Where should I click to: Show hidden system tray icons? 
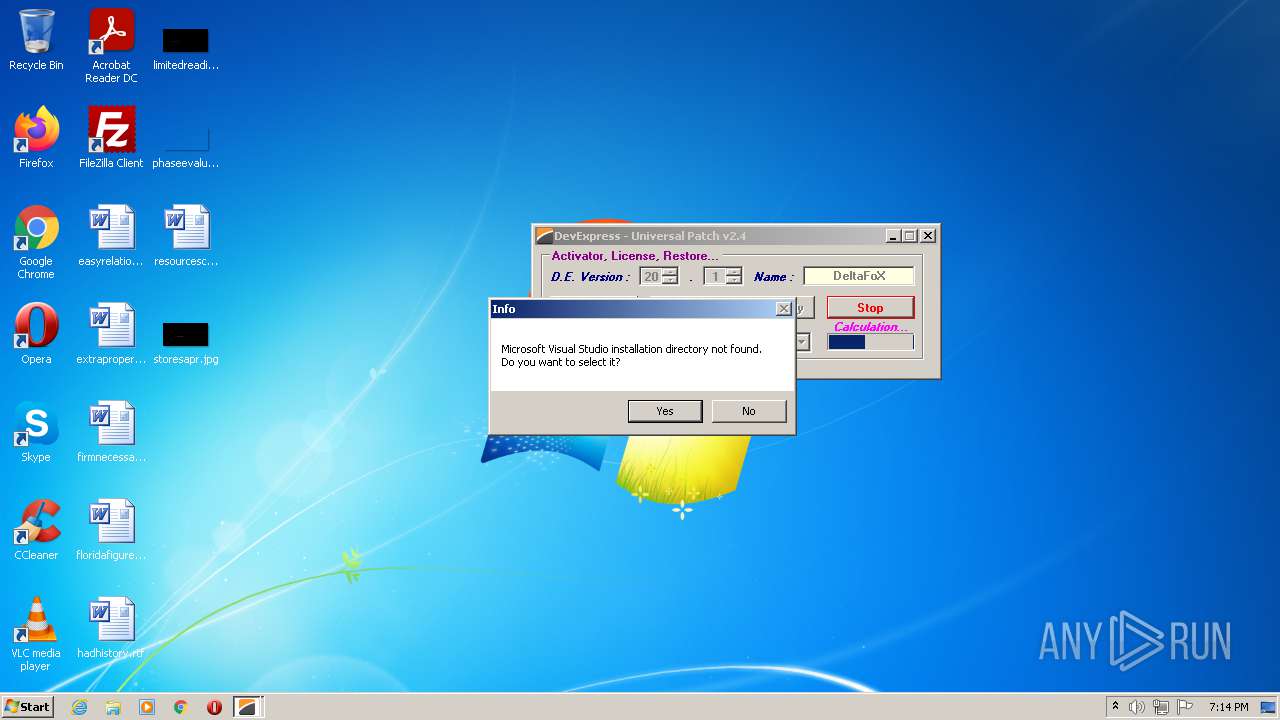(x=1115, y=707)
